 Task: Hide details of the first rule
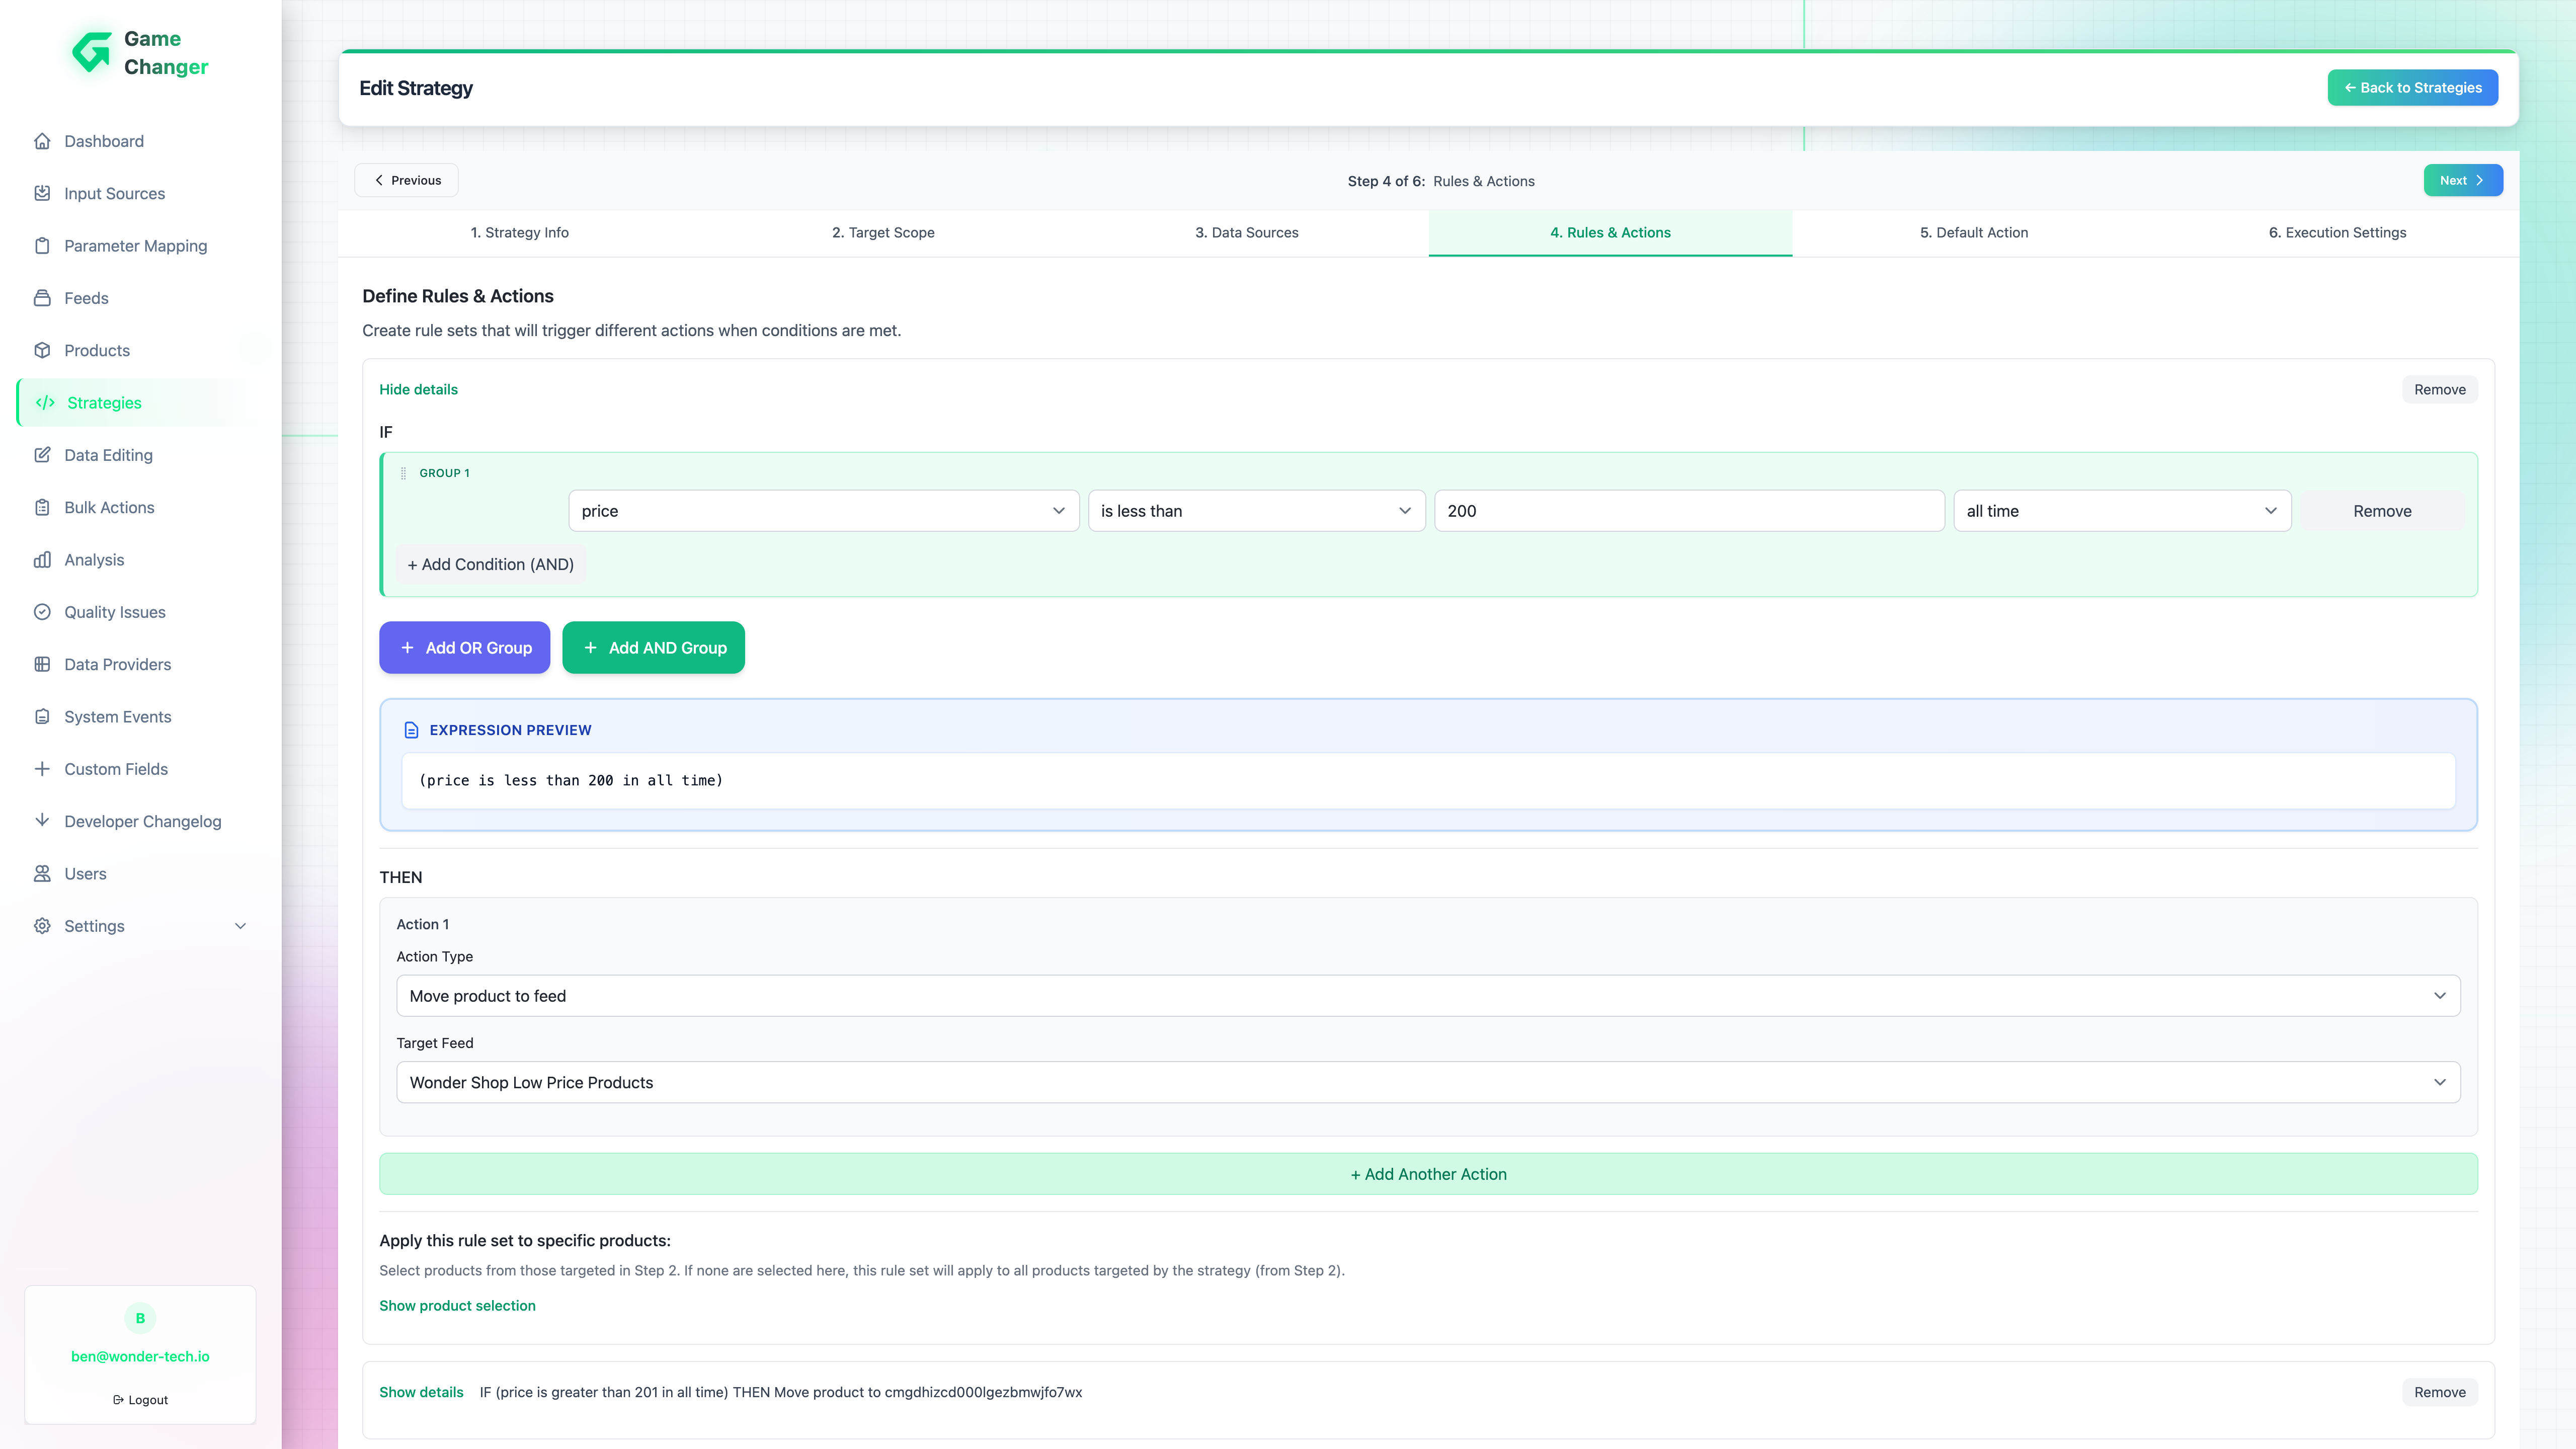pos(418,390)
